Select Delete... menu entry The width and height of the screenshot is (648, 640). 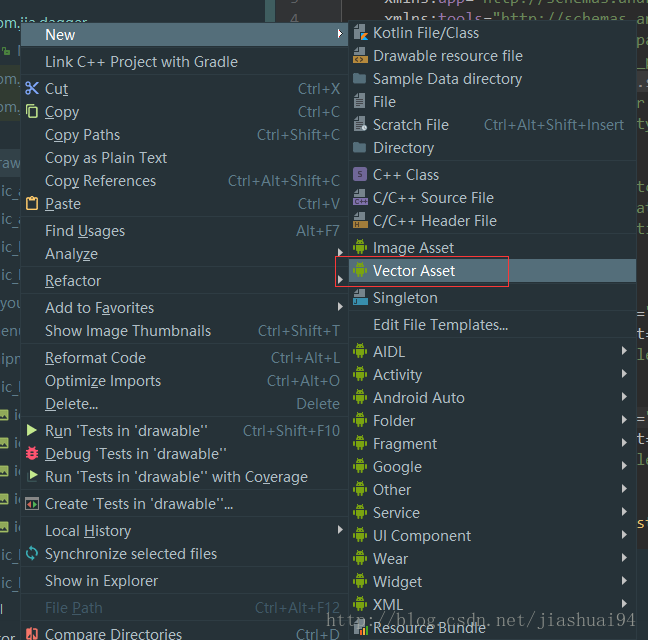184,404
